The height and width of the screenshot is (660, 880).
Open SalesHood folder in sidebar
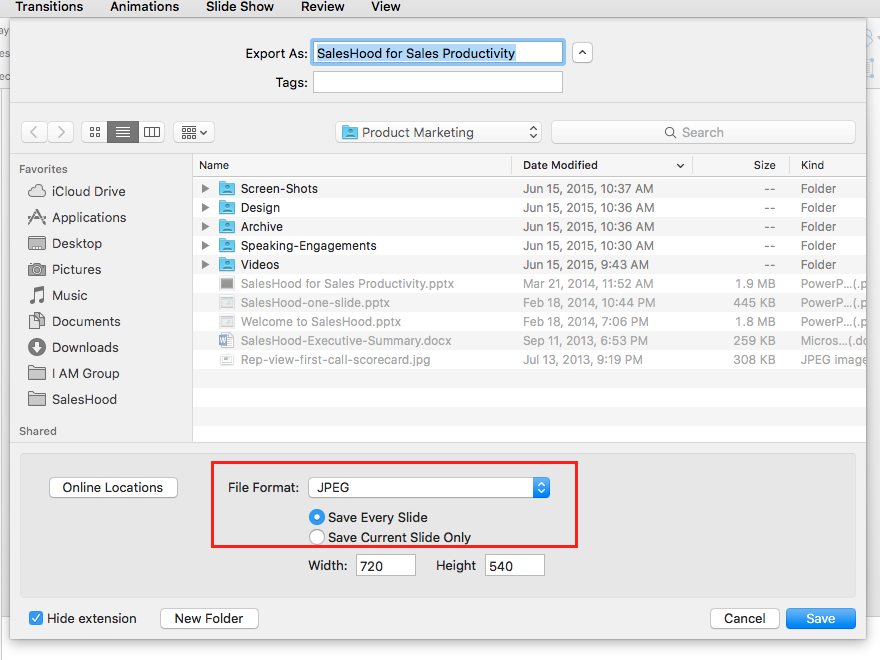point(72,400)
